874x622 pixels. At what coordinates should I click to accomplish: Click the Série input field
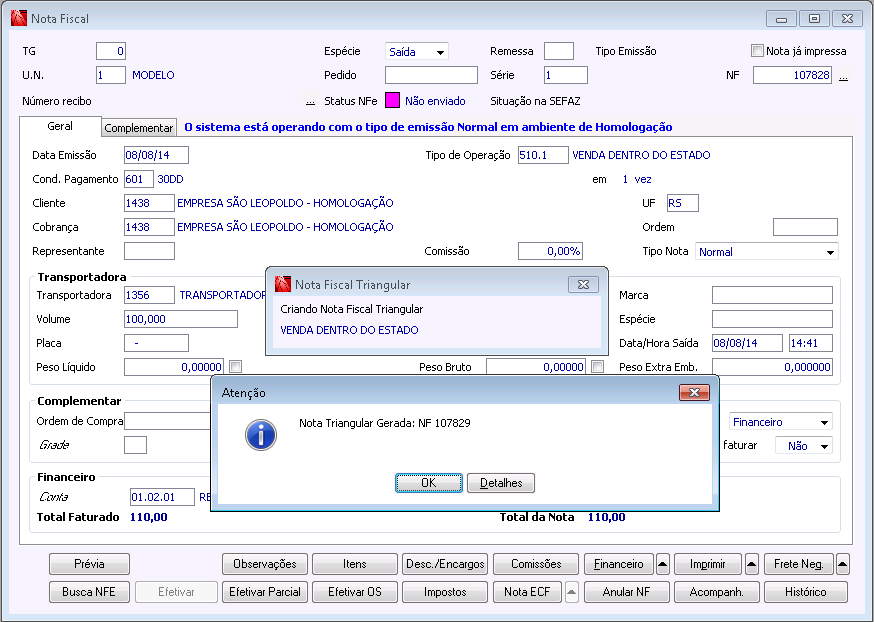coord(566,75)
